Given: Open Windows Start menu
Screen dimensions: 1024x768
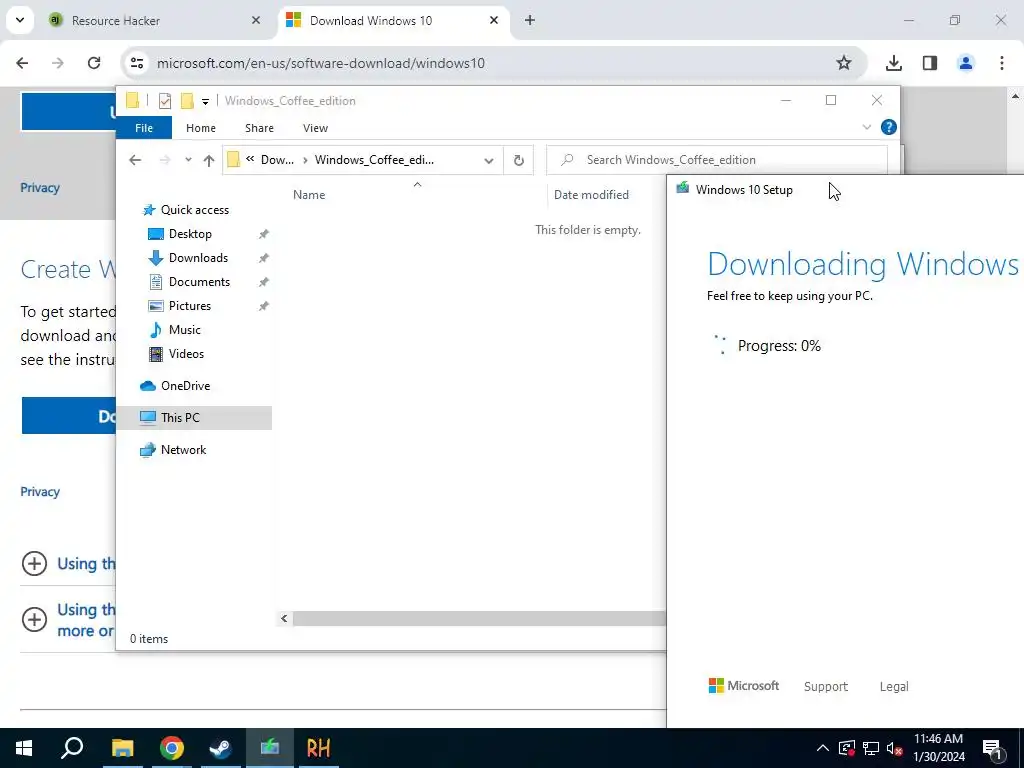Looking at the screenshot, I should point(24,748).
